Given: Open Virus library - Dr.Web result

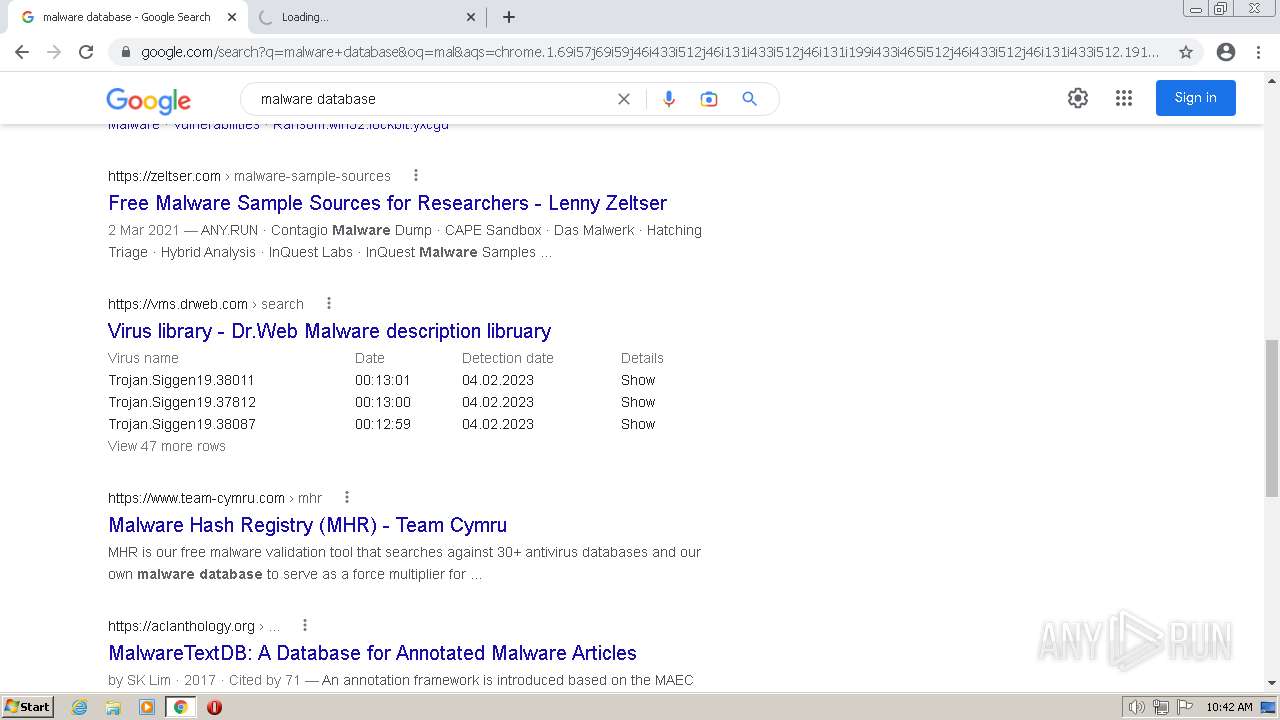Looking at the screenshot, I should tap(330, 331).
